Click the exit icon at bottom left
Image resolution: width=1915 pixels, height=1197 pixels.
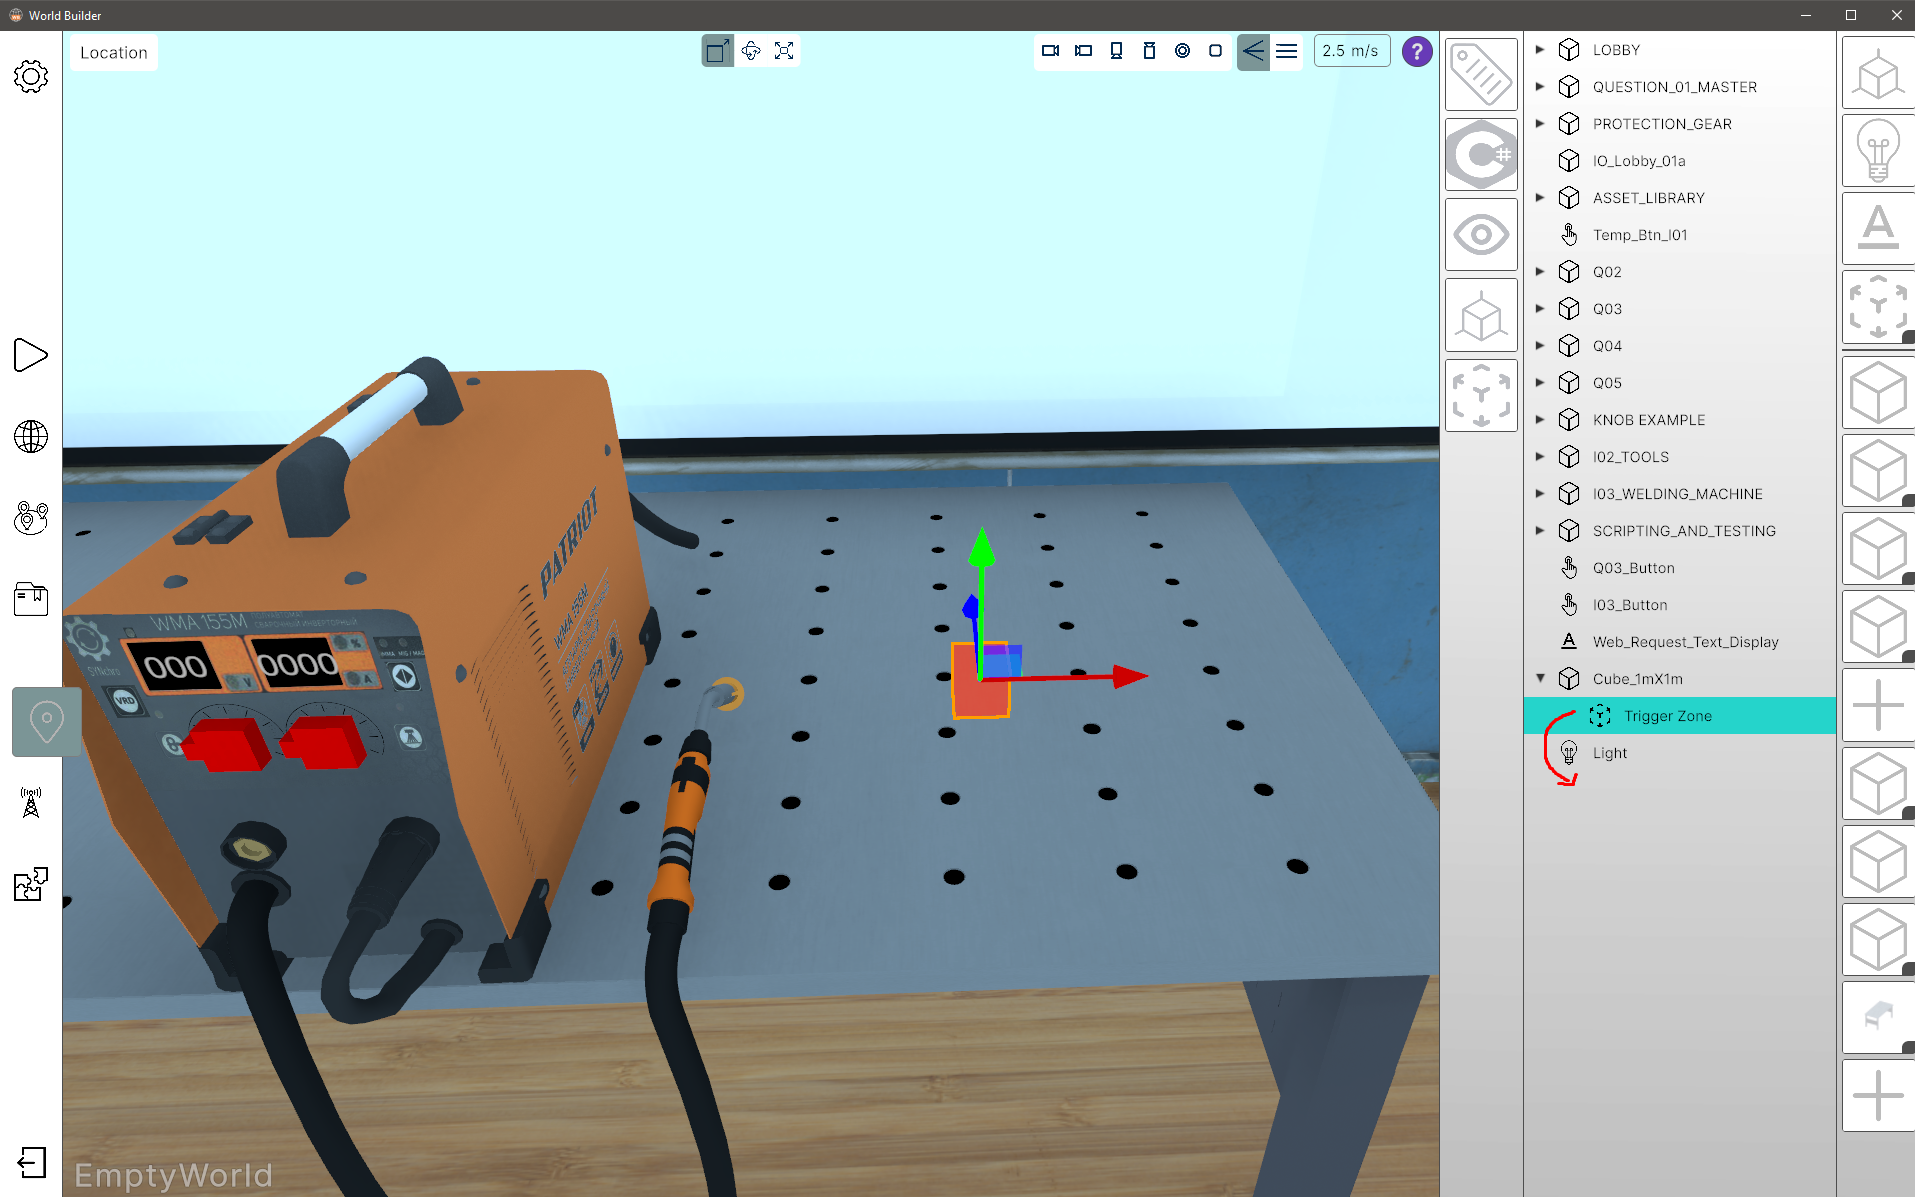tap(31, 1162)
